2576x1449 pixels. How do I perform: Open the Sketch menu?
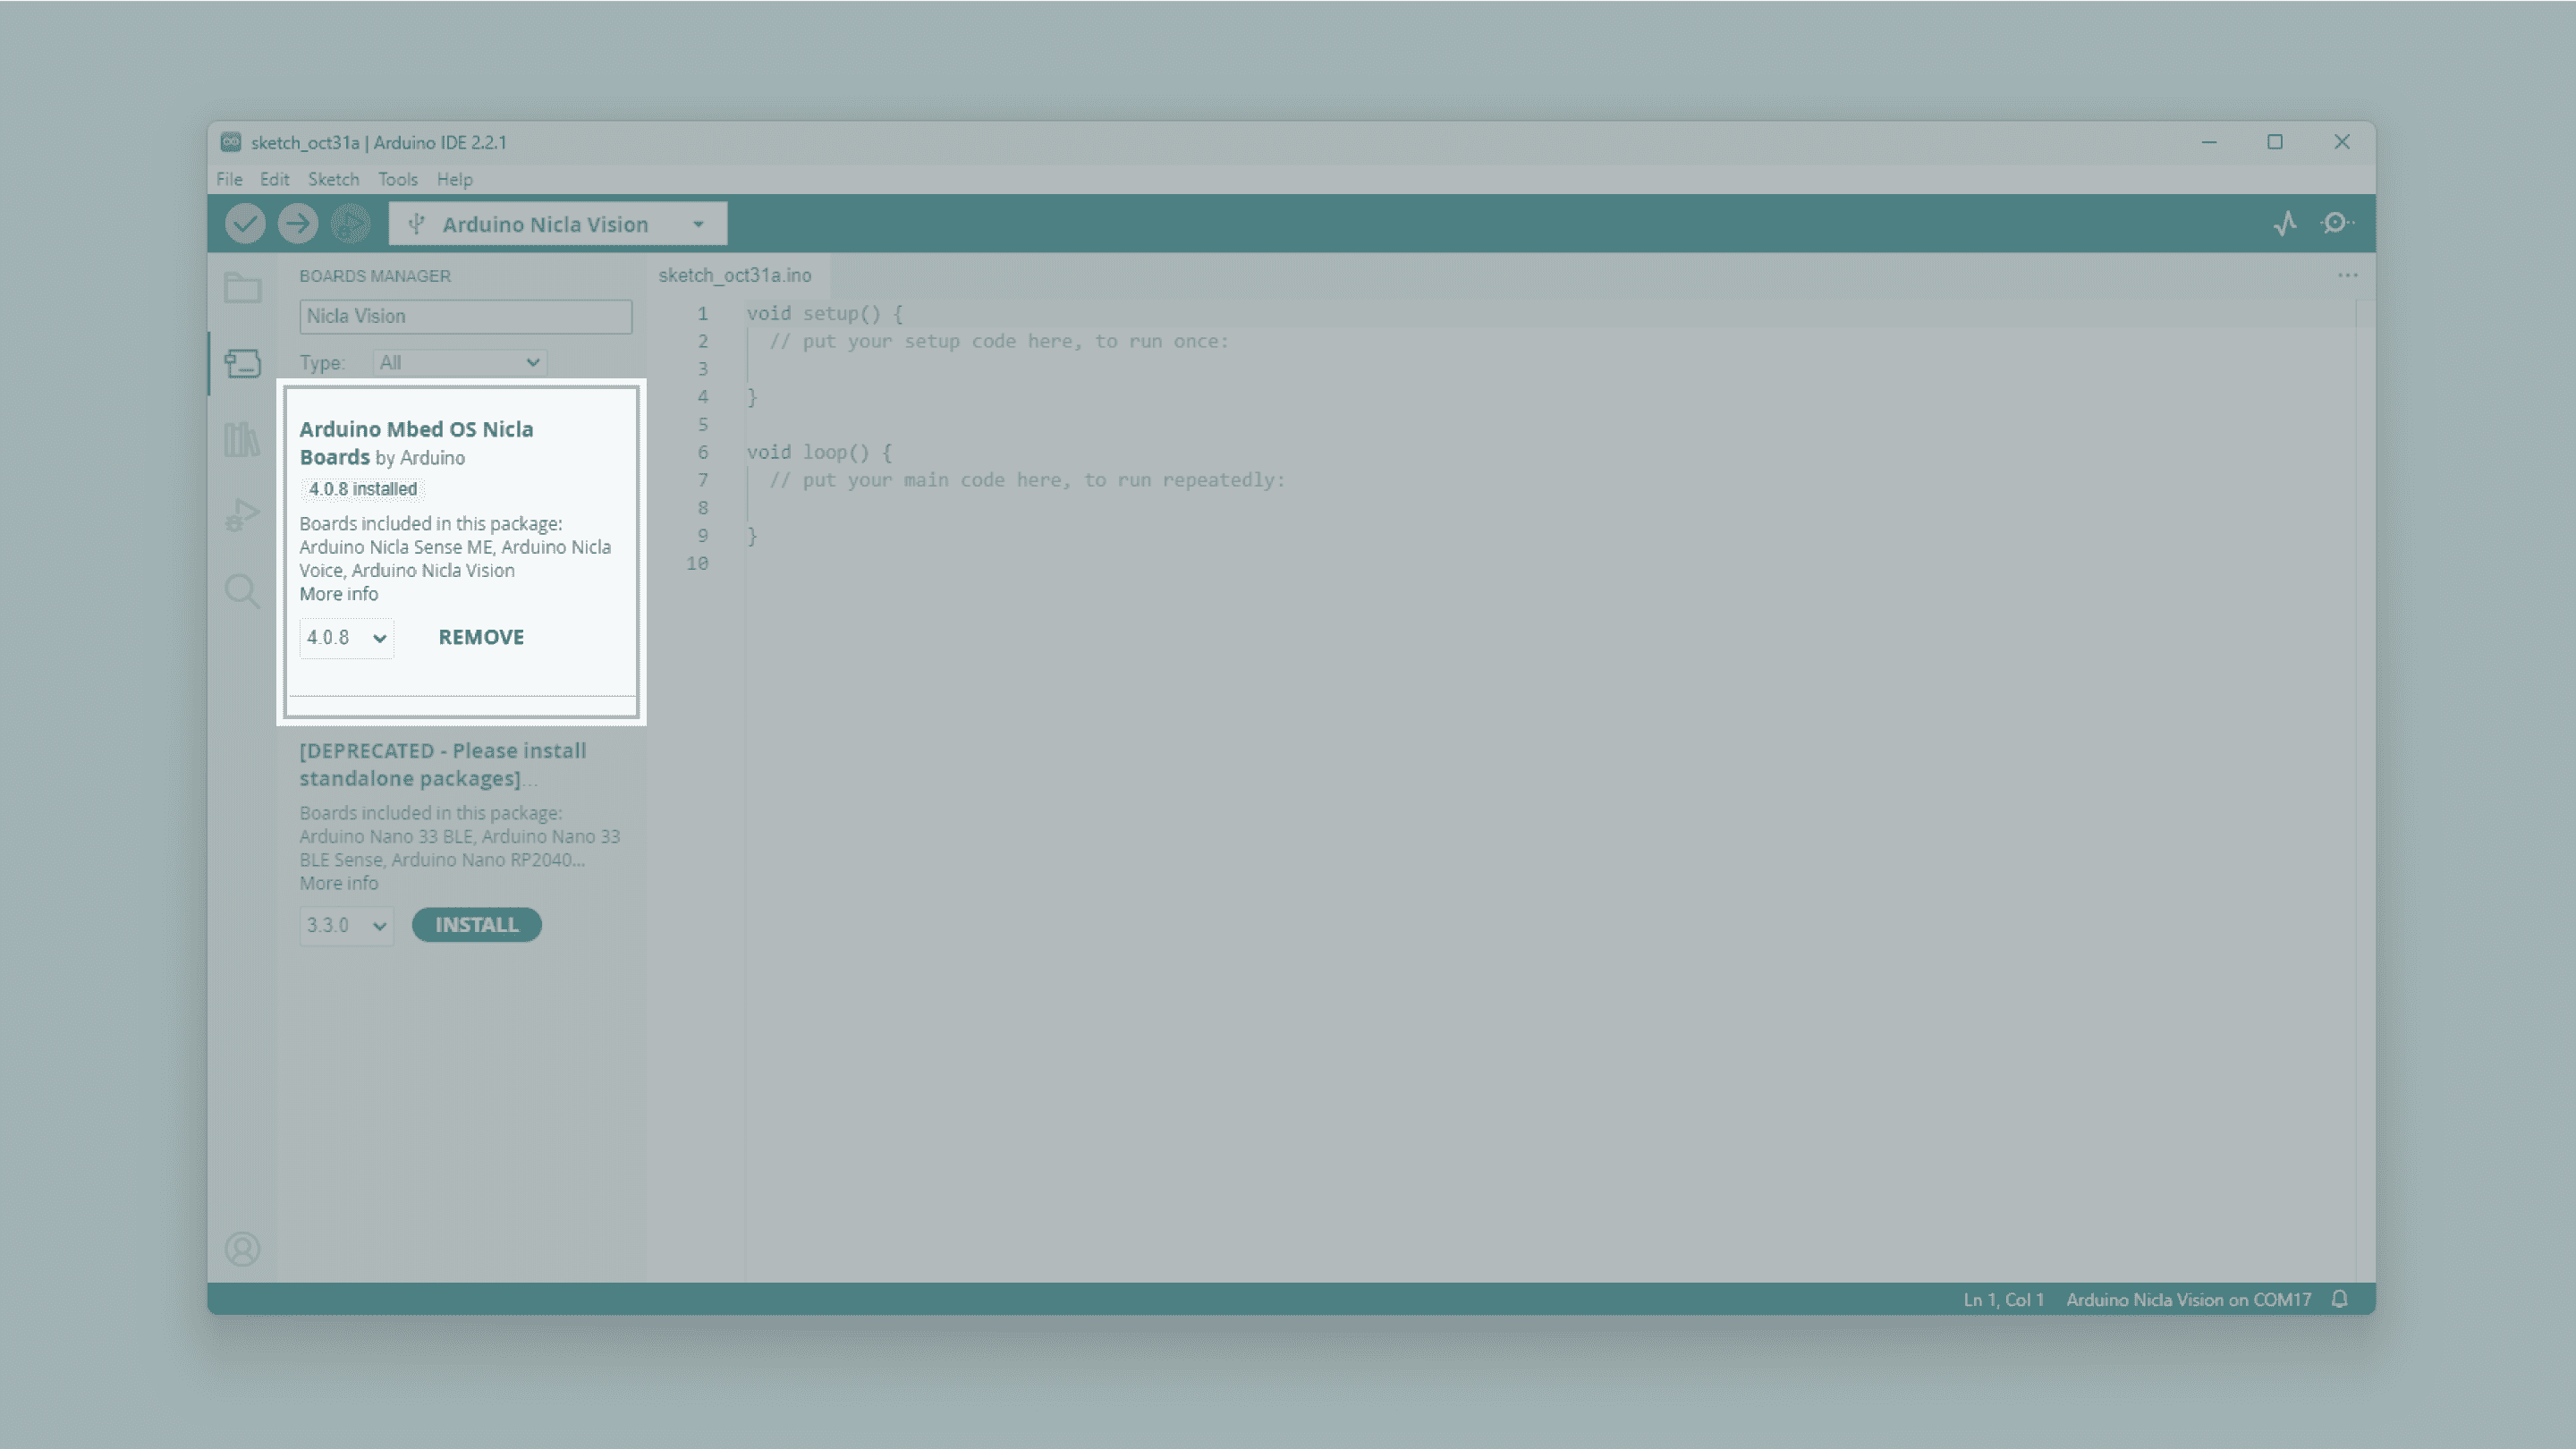click(333, 179)
